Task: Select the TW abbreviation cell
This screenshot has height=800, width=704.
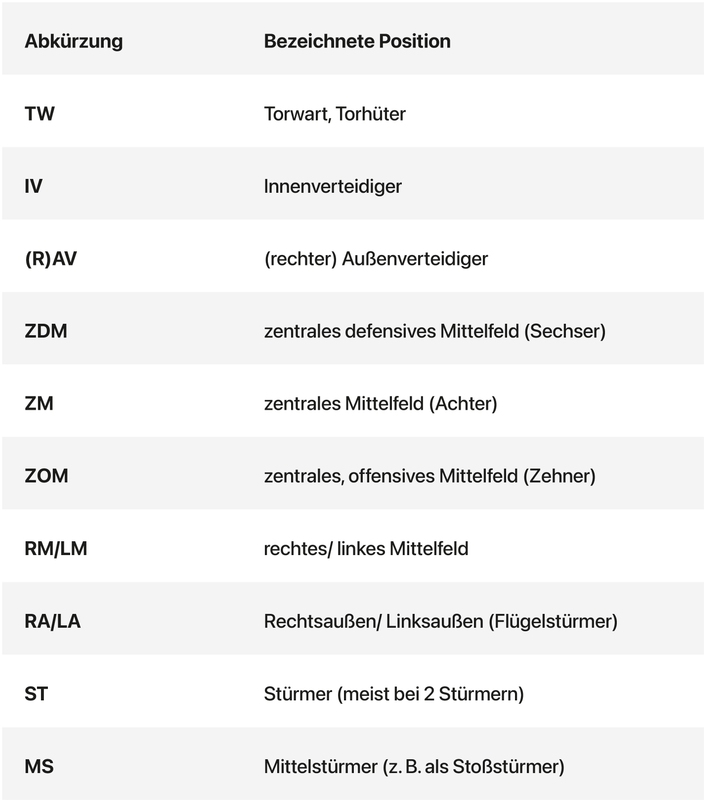Action: point(40,114)
